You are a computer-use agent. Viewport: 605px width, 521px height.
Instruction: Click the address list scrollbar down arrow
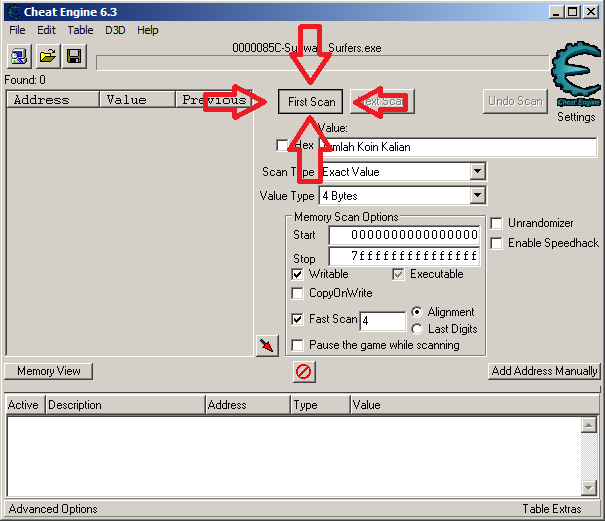pos(588,487)
